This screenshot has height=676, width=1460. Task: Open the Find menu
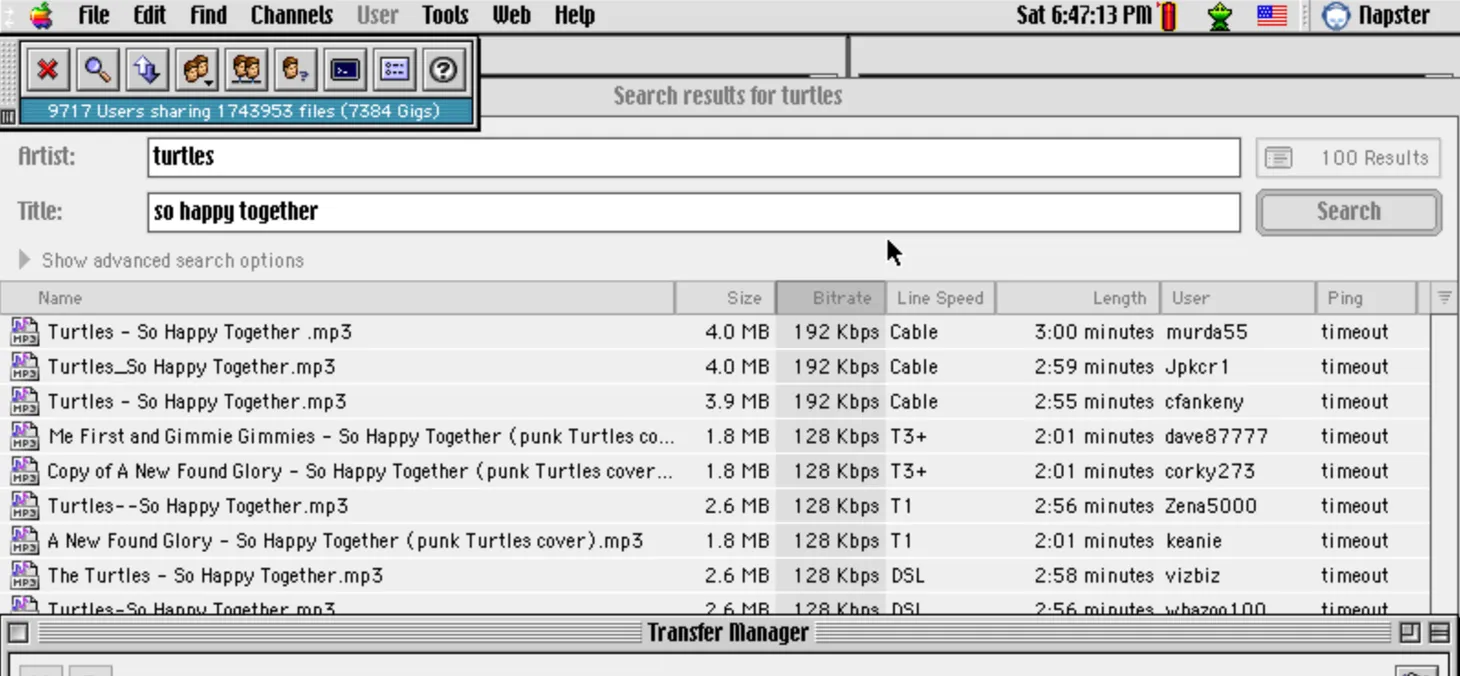click(x=208, y=15)
